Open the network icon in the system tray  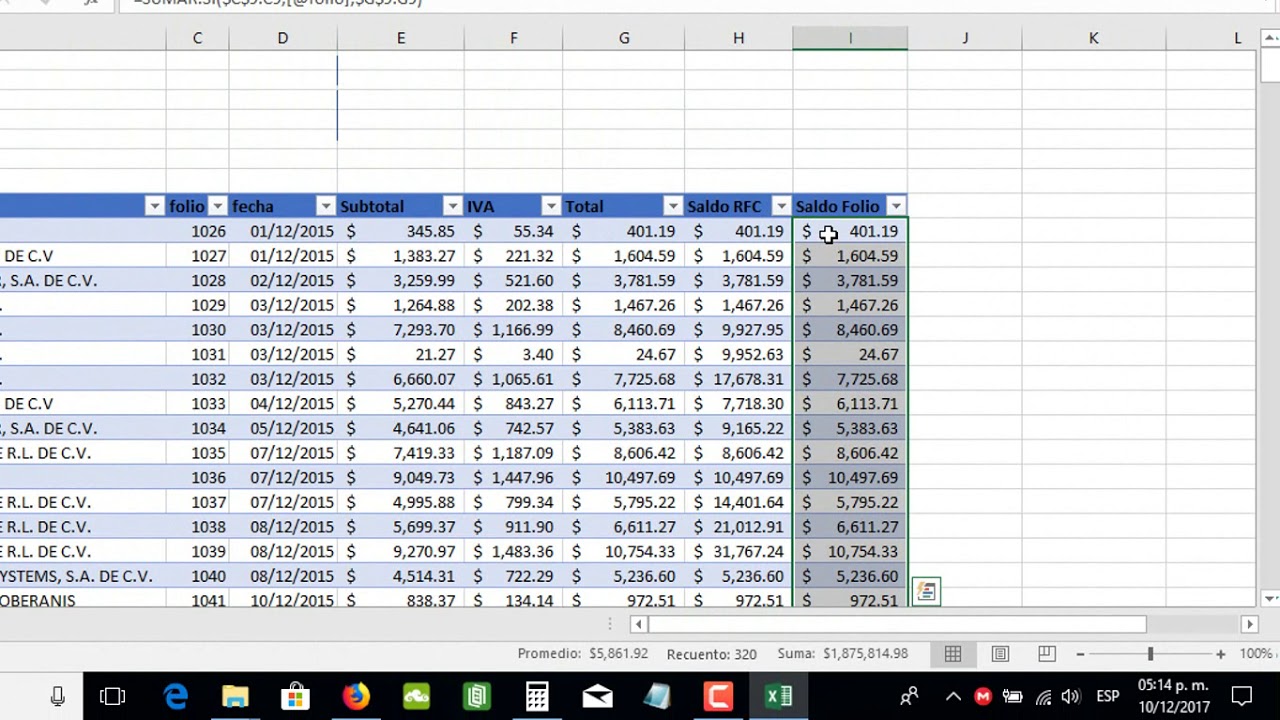point(1042,695)
